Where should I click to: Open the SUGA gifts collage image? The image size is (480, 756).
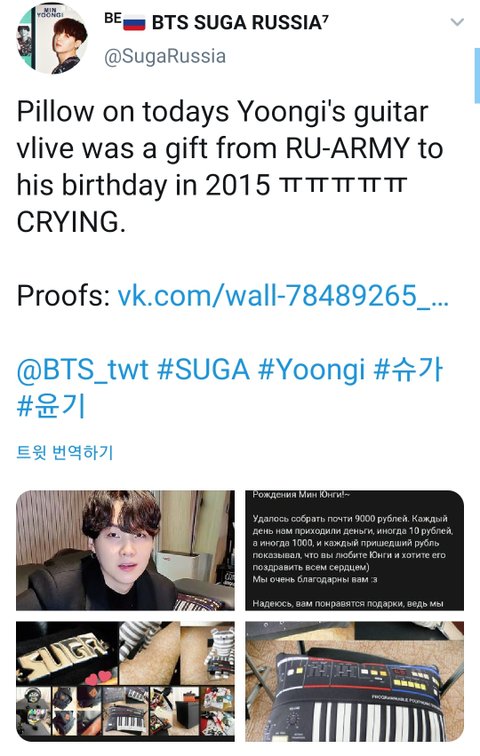125,681
